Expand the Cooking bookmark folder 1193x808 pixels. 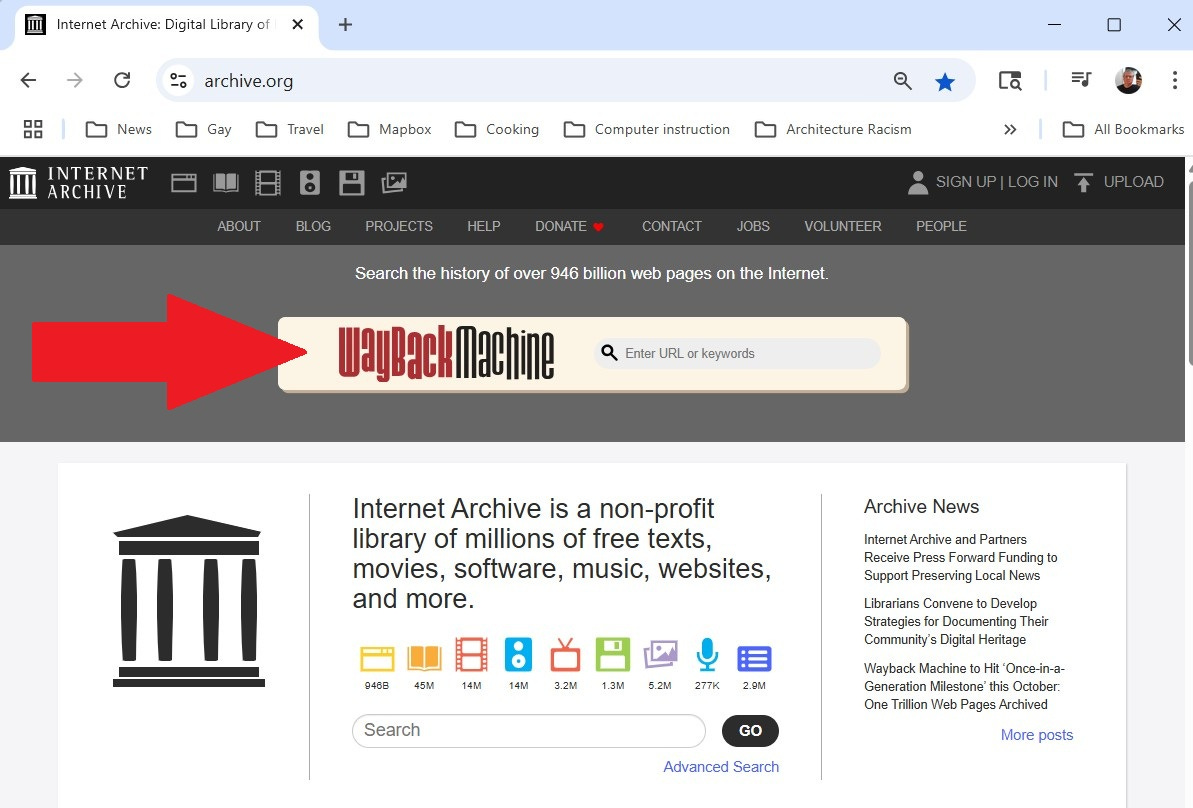497,129
